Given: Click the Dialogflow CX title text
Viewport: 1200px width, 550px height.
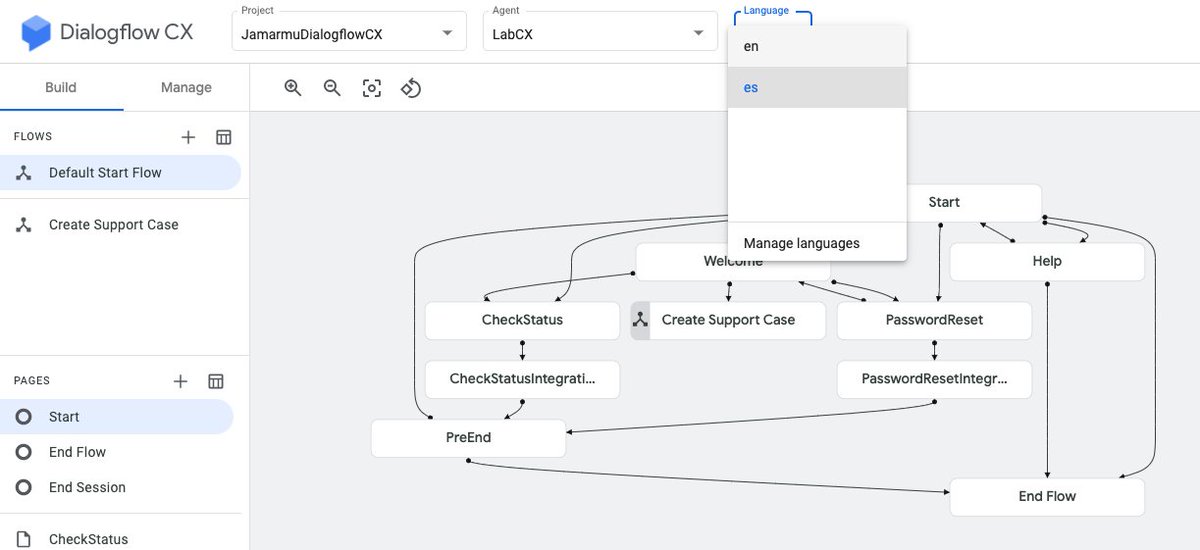Looking at the screenshot, I should point(127,32).
